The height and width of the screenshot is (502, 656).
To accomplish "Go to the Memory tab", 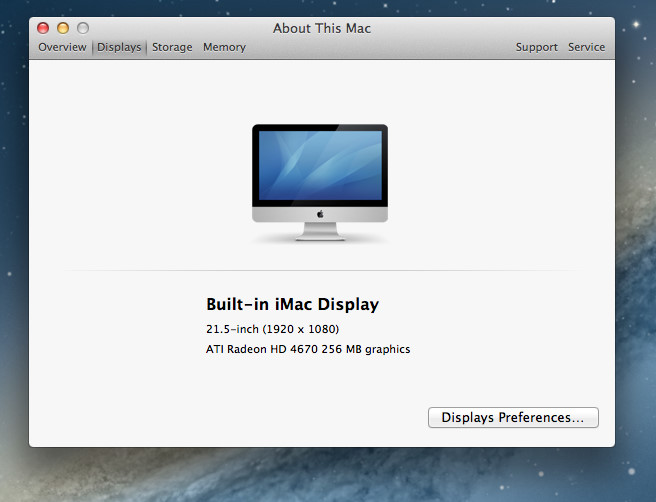I will coord(224,47).
